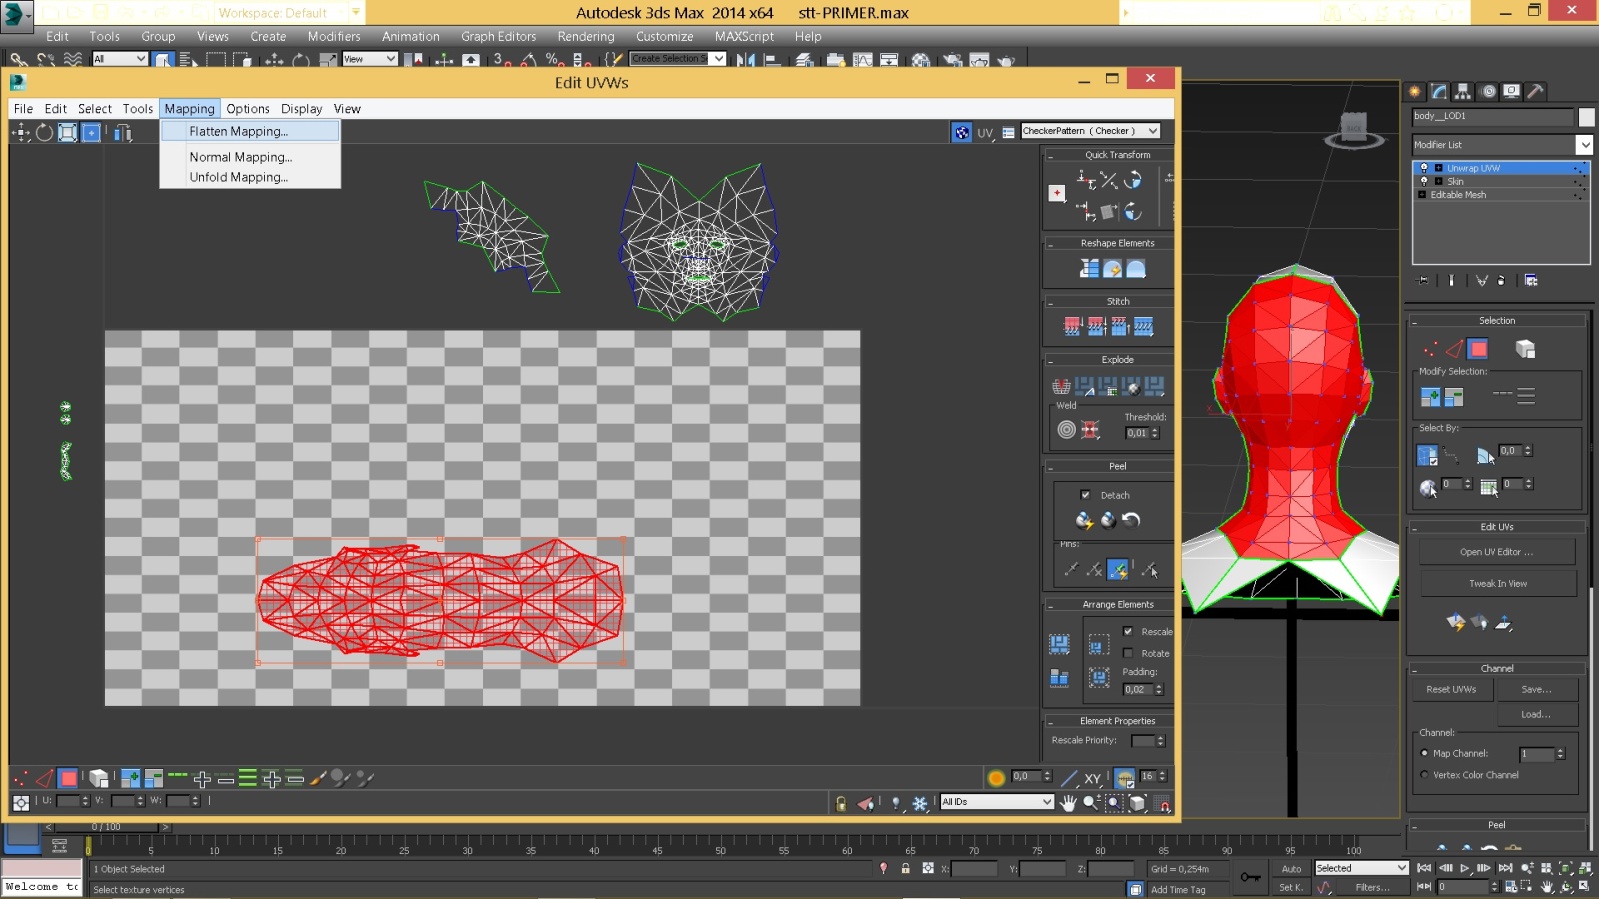Select the Freeform mode tool
This screenshot has width=1599, height=899.
(x=91, y=132)
